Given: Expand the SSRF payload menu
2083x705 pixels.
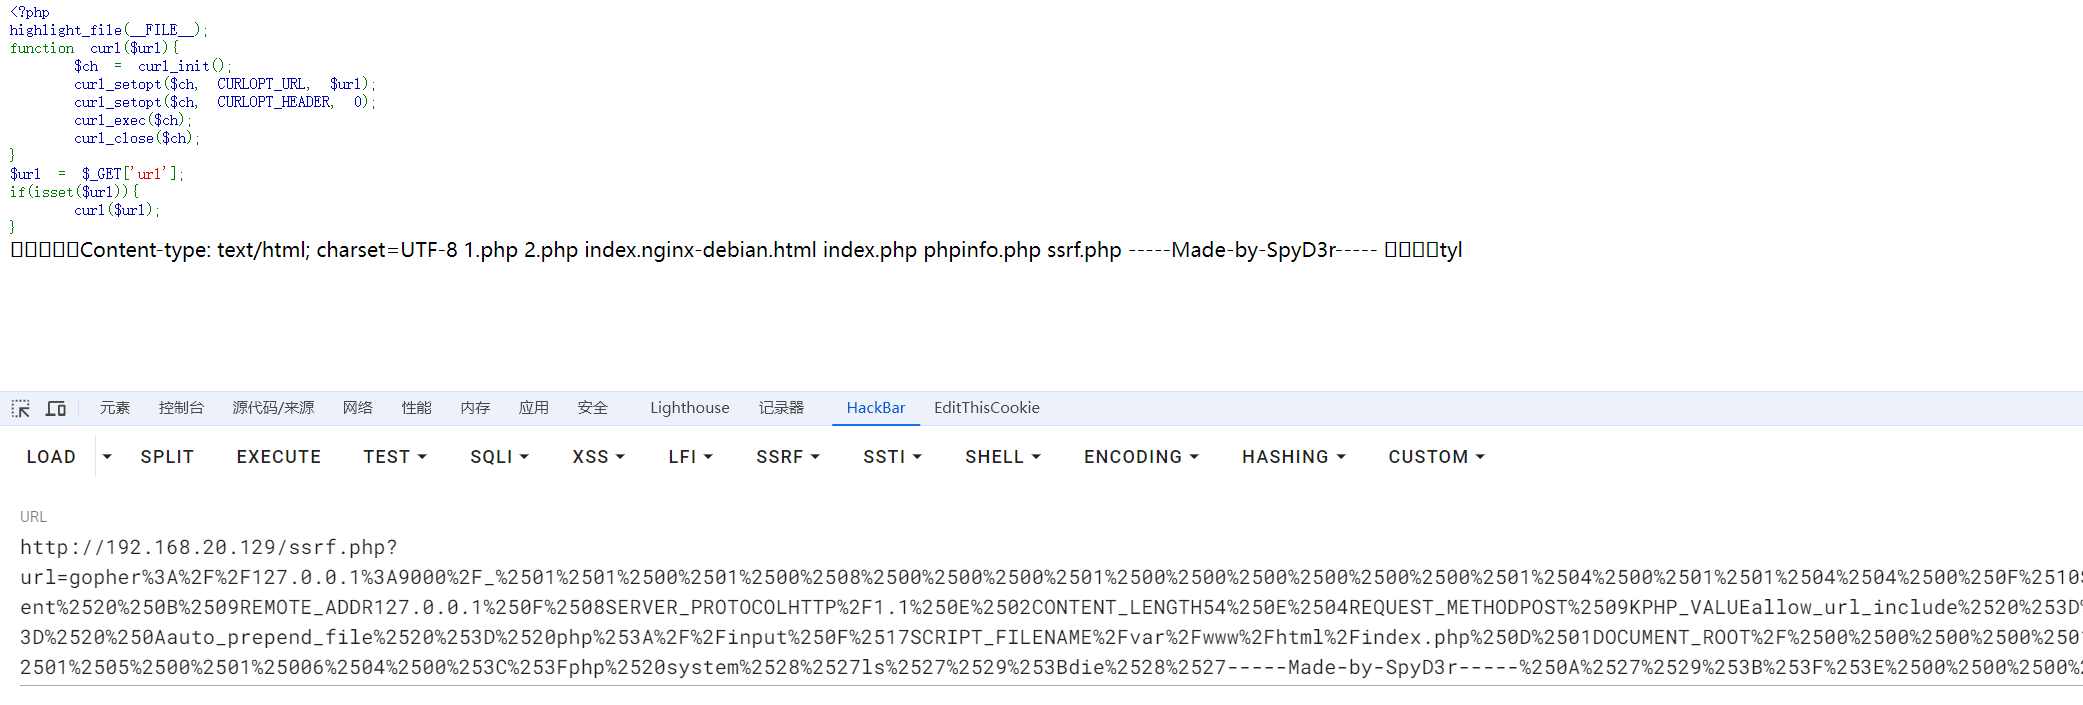Looking at the screenshot, I should pyautogui.click(x=787, y=457).
